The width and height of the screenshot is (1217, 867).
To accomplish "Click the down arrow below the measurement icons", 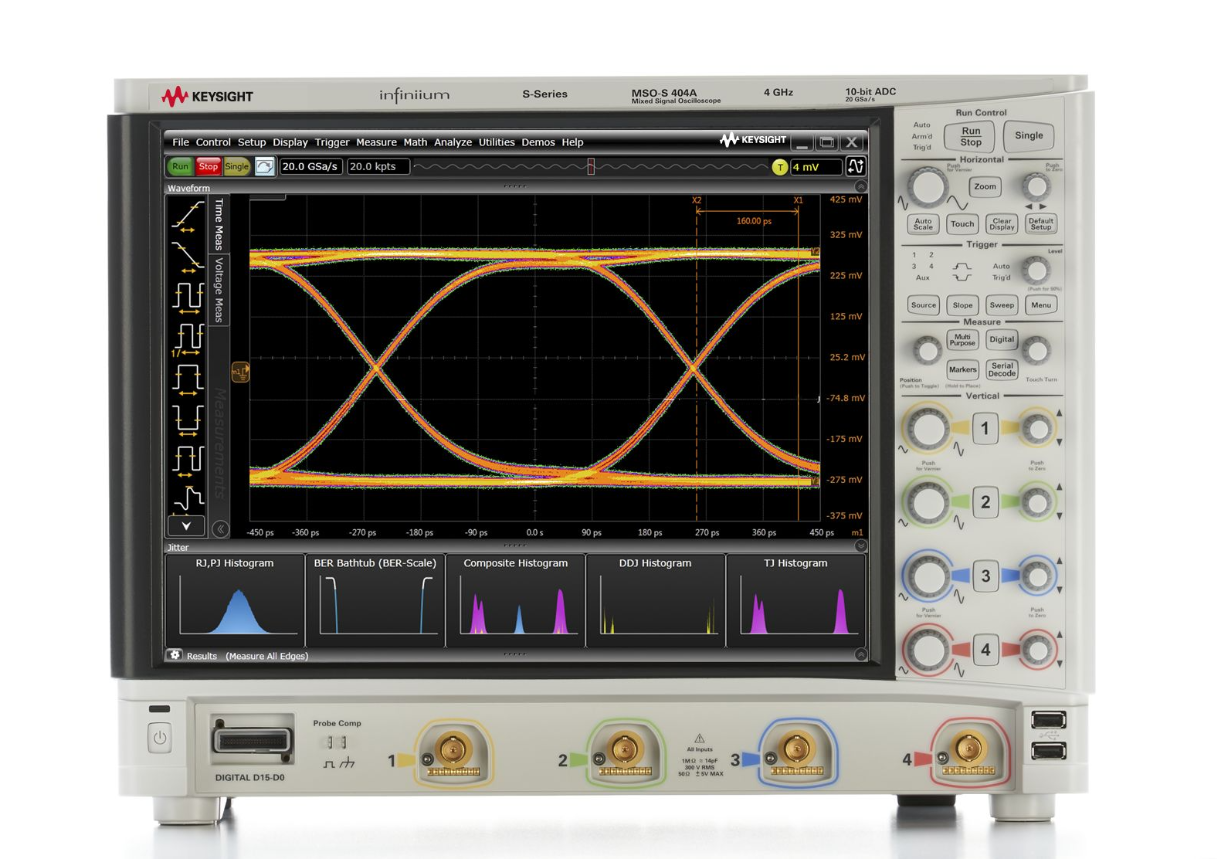I will 186,526.
